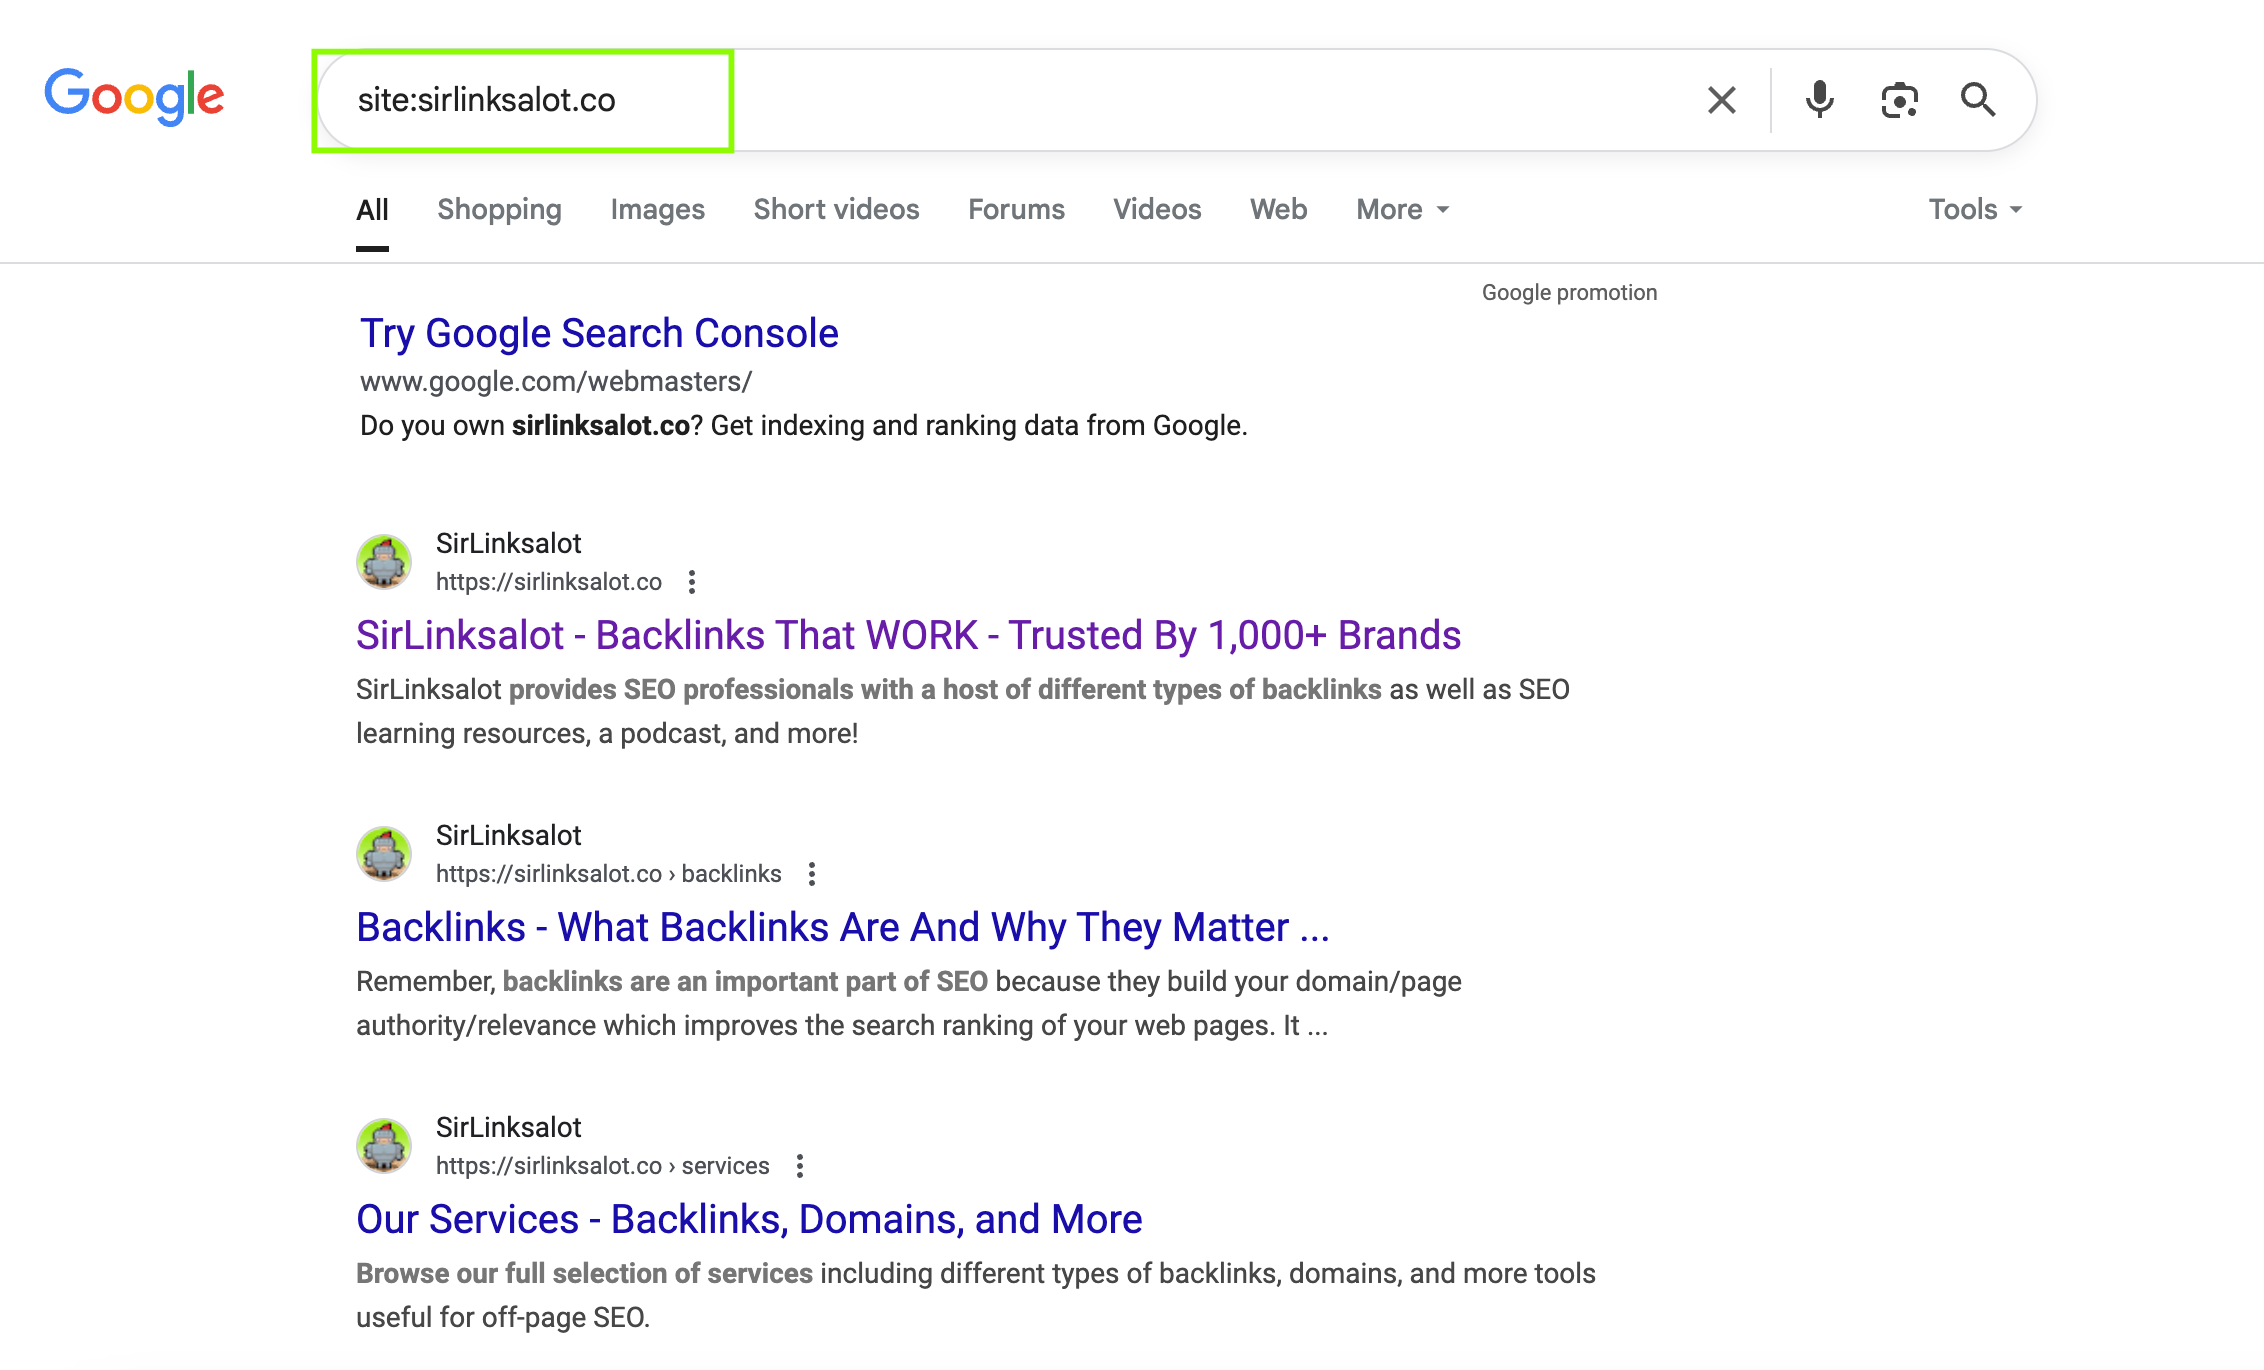The height and width of the screenshot is (1370, 2264).
Task: Click the SirLinksalot favicon on the first result
Action: (384, 562)
